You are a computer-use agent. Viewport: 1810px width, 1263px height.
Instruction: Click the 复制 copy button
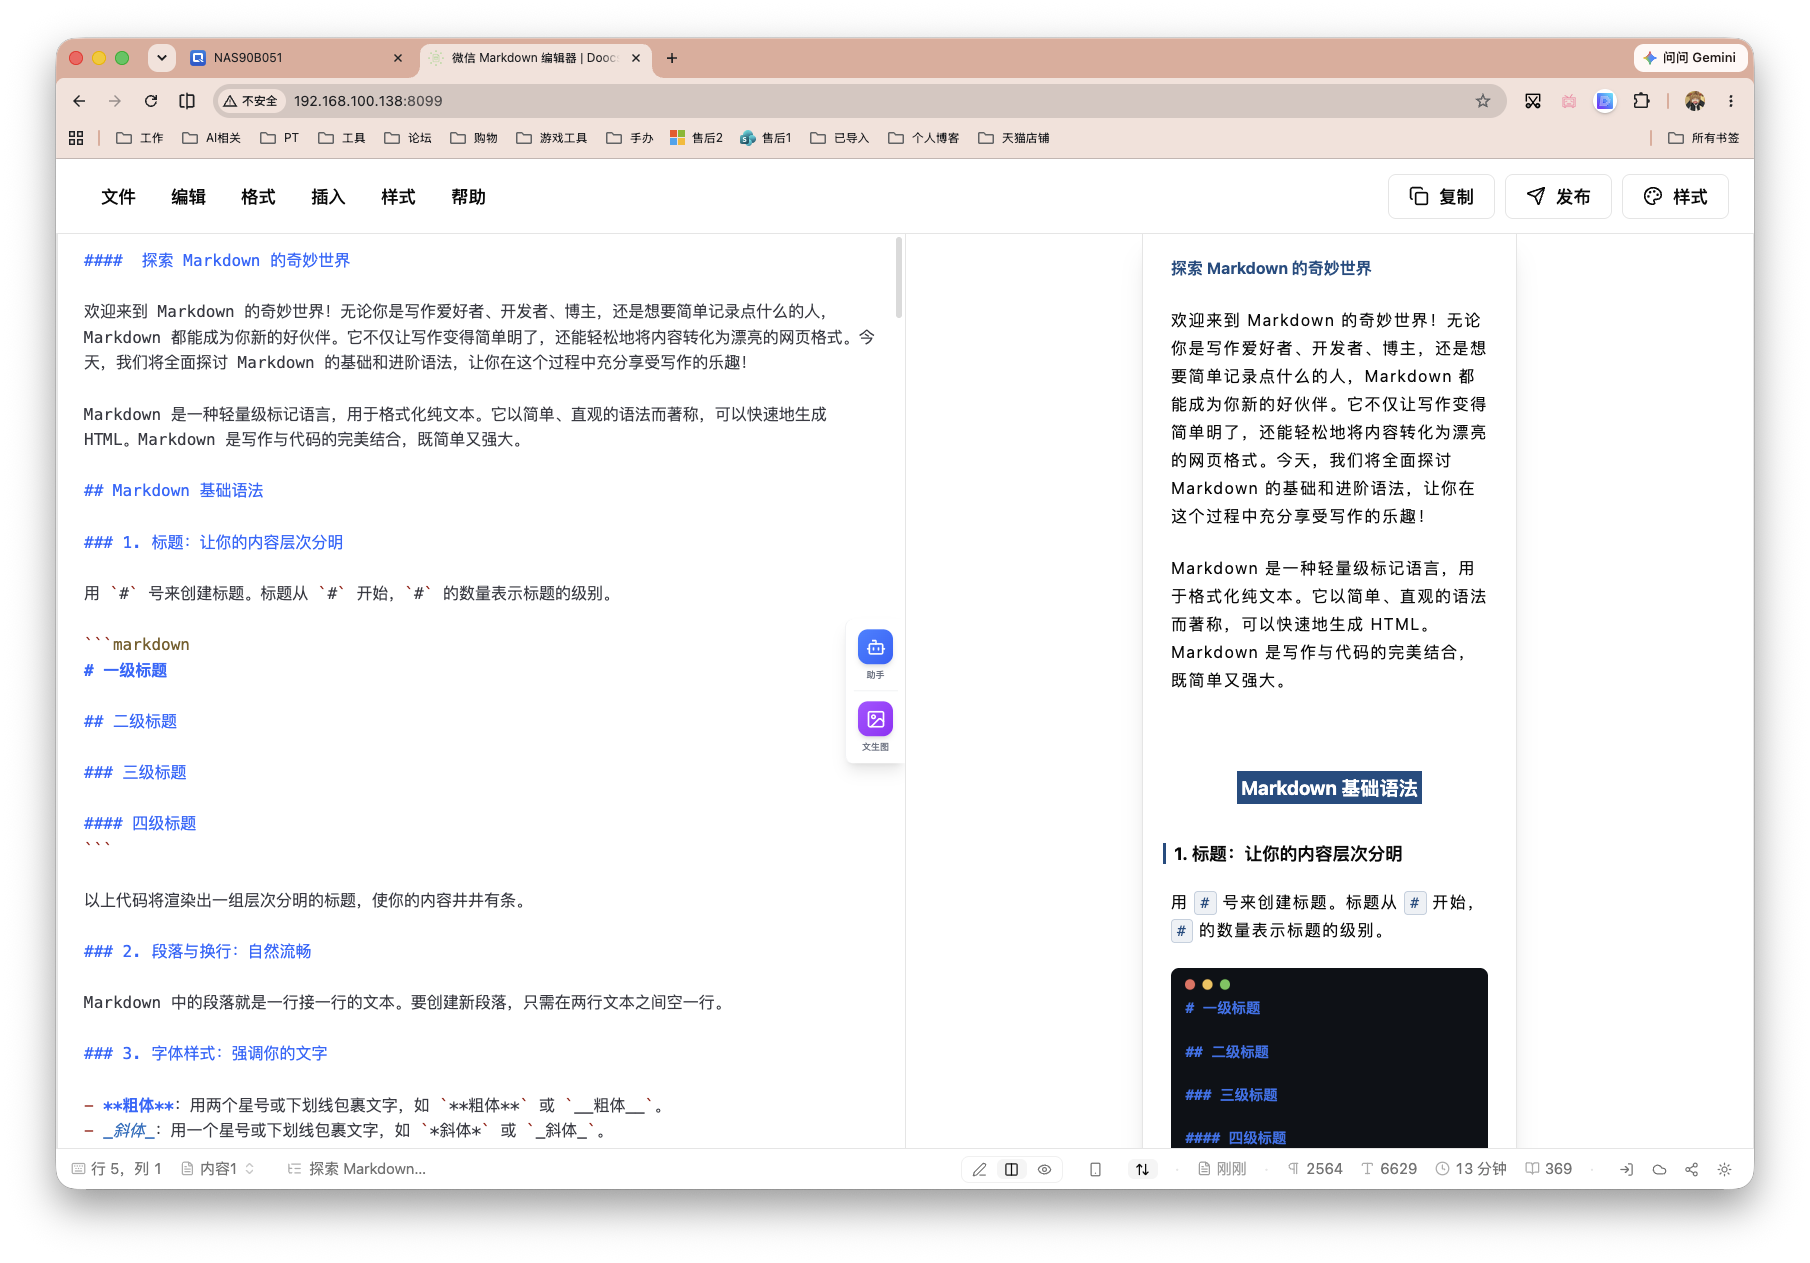click(x=1441, y=197)
